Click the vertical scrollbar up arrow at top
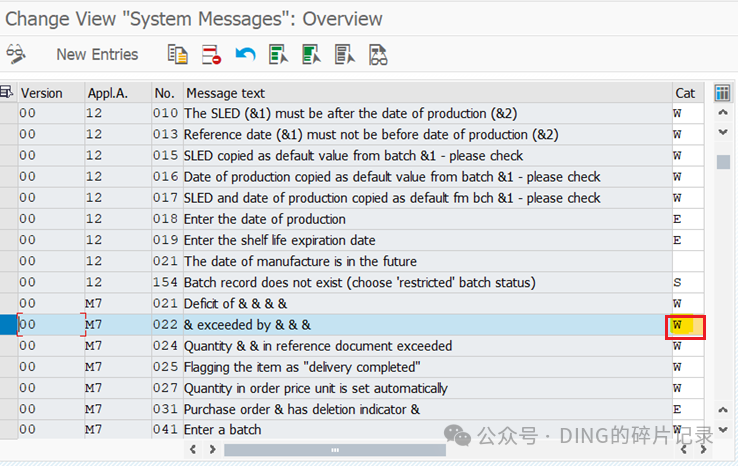 tap(723, 112)
